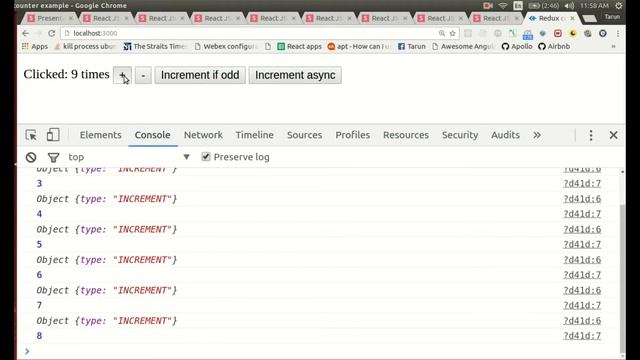Click the Increment if odd button

coord(200,76)
